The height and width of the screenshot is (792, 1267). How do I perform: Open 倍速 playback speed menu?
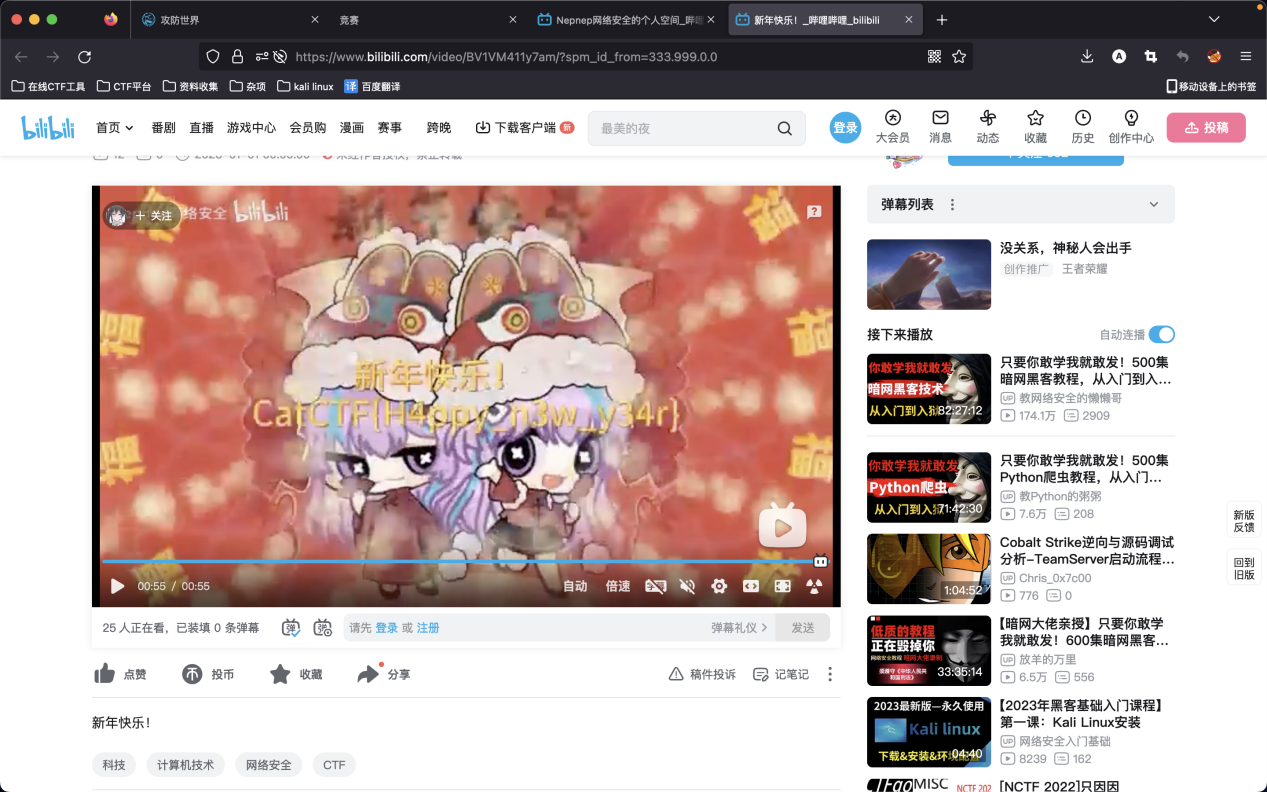tap(618, 586)
